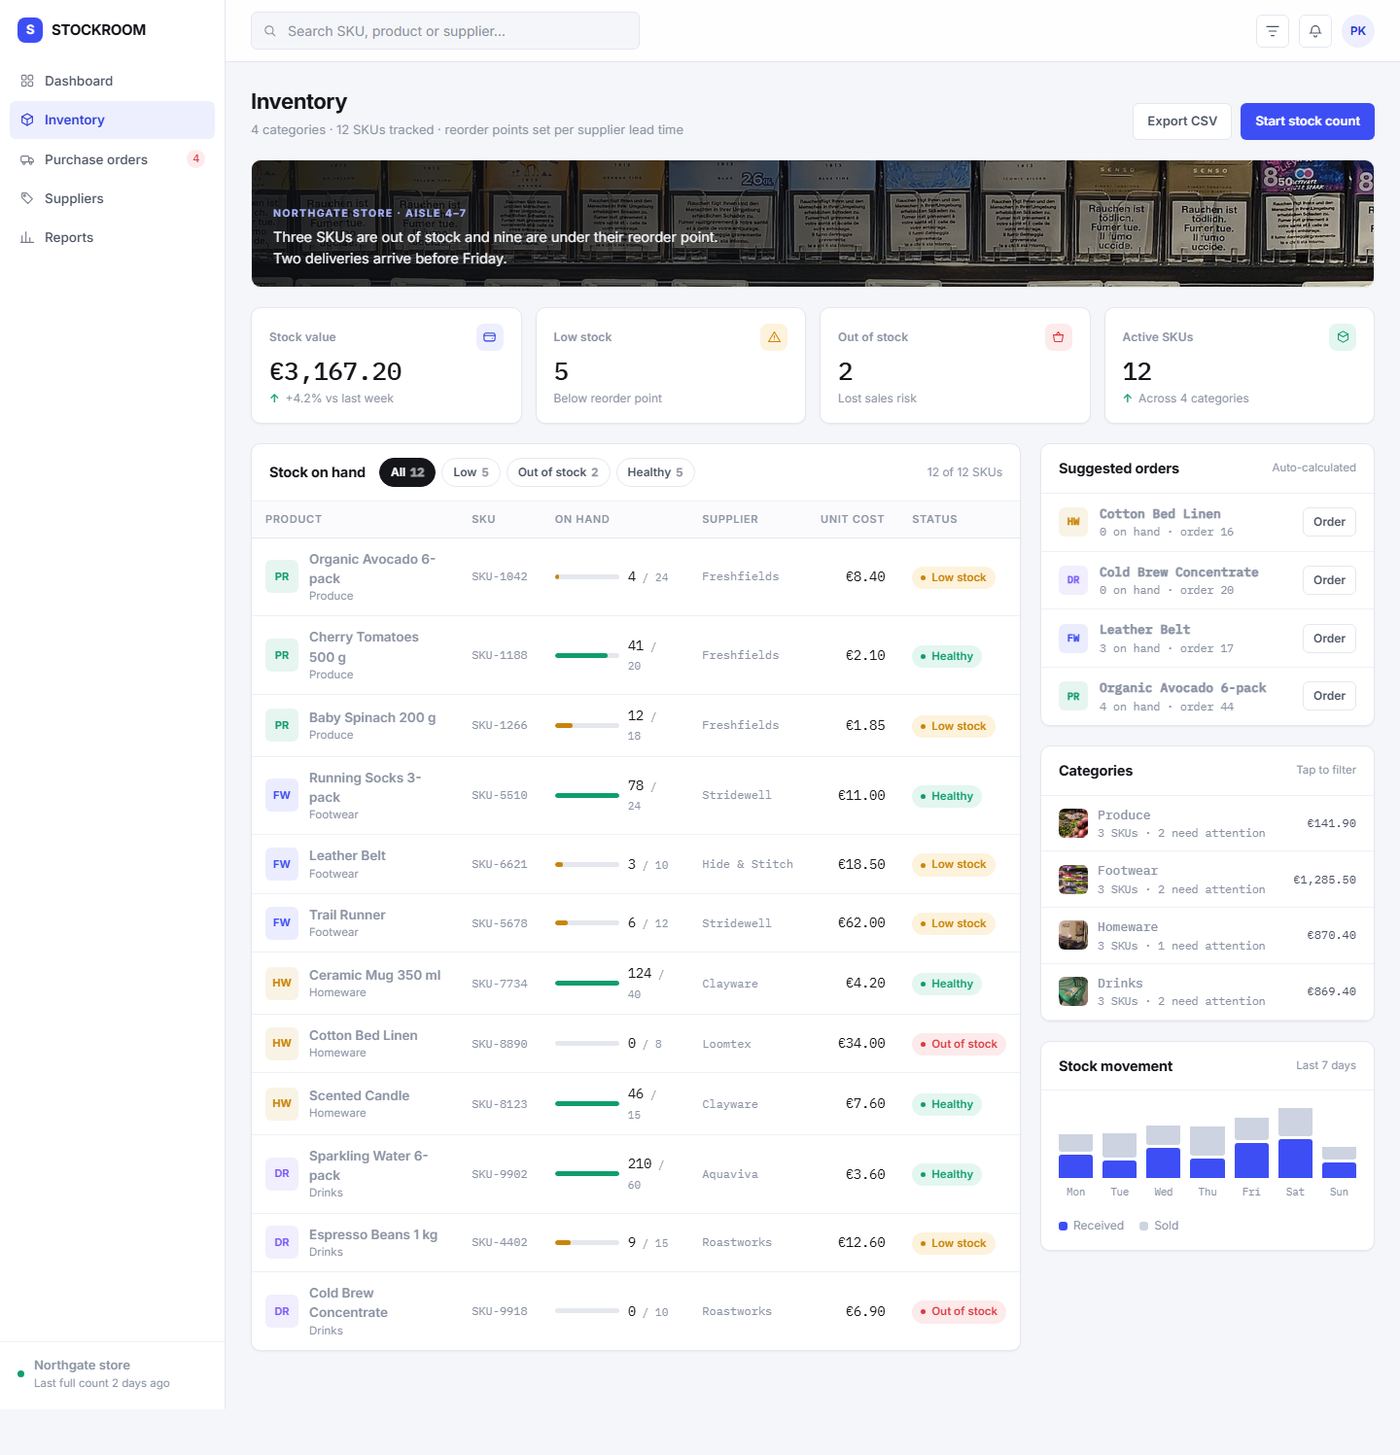Order Leather Belt suggestion

tap(1329, 638)
